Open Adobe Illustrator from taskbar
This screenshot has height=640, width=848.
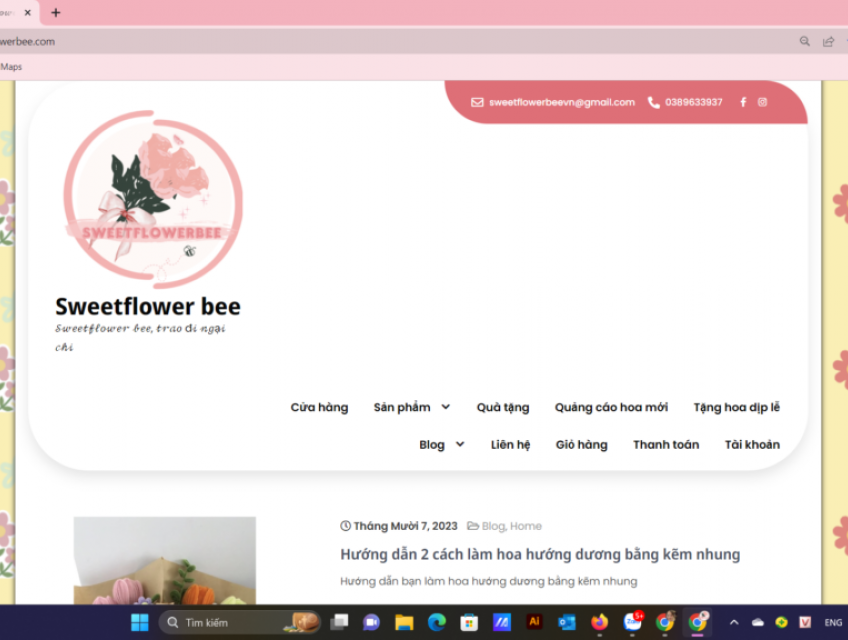[534, 622]
